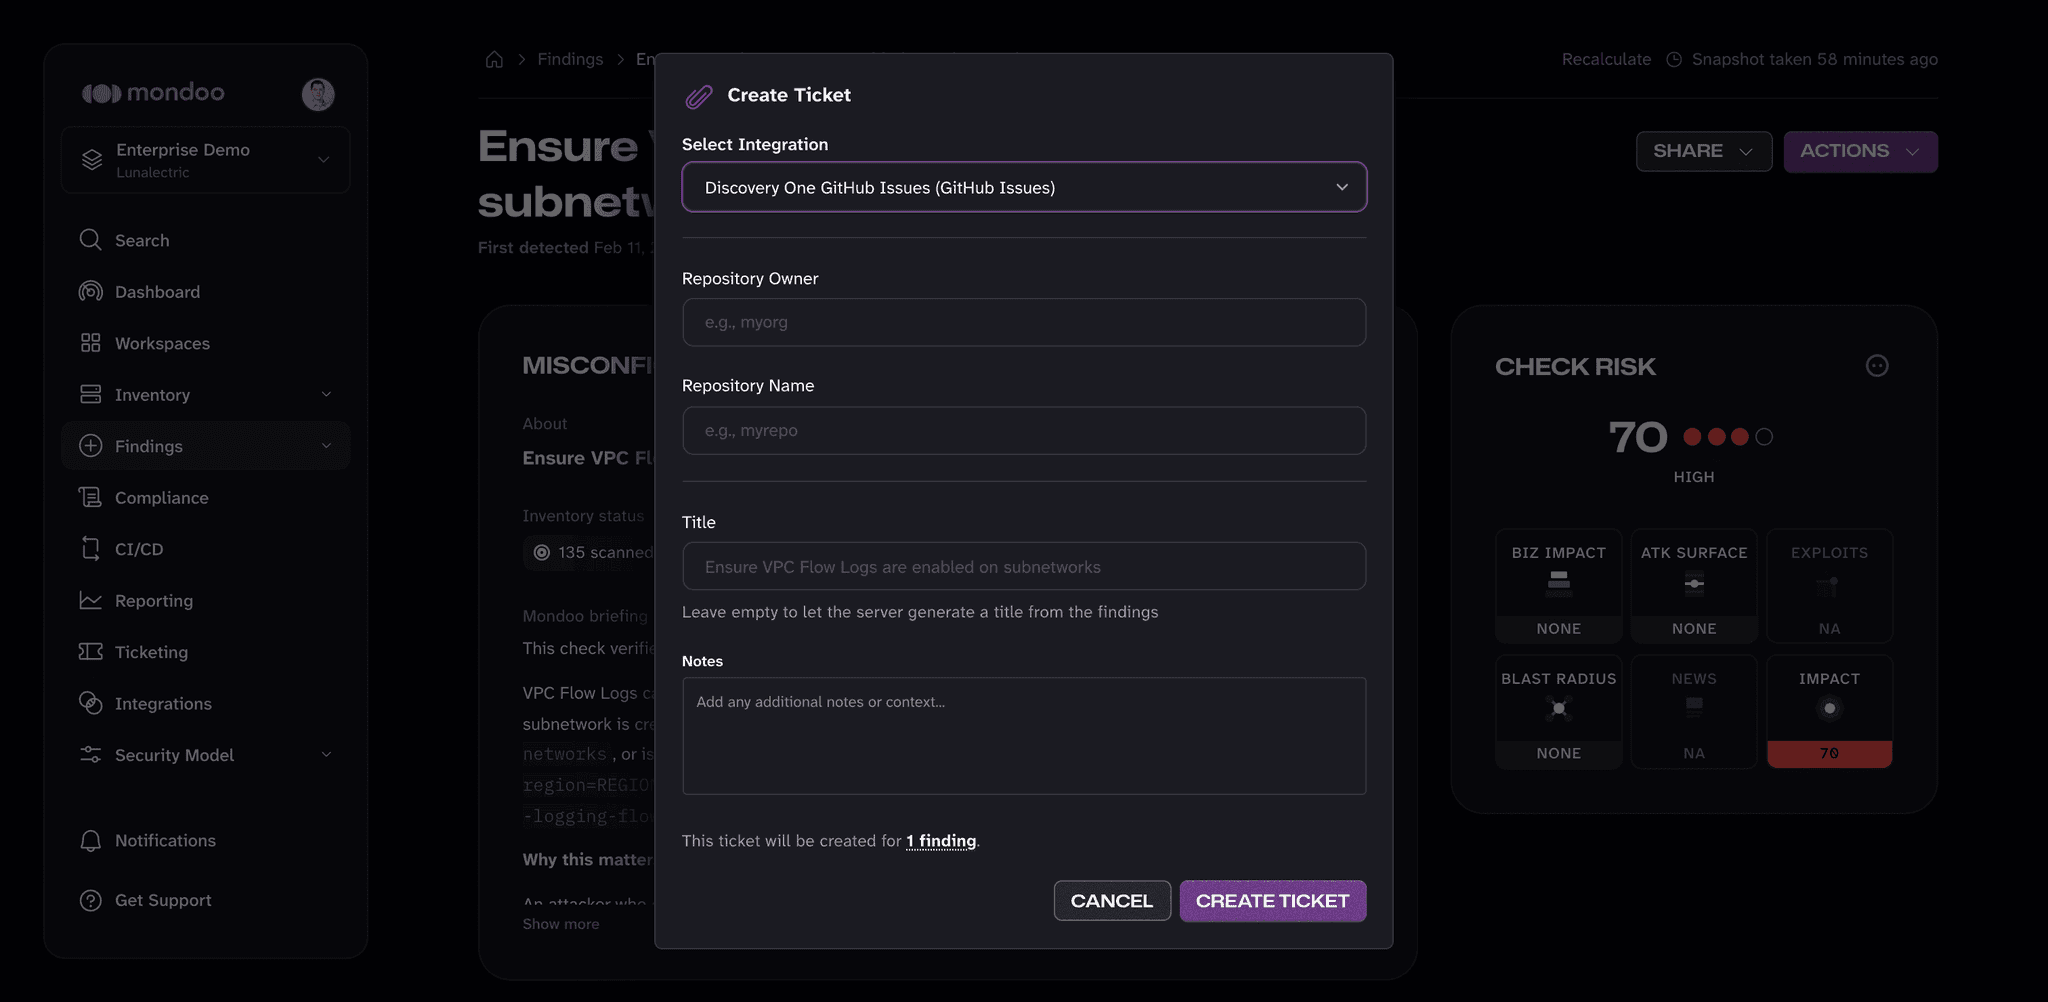Click the Search magnifier icon

tap(90, 240)
